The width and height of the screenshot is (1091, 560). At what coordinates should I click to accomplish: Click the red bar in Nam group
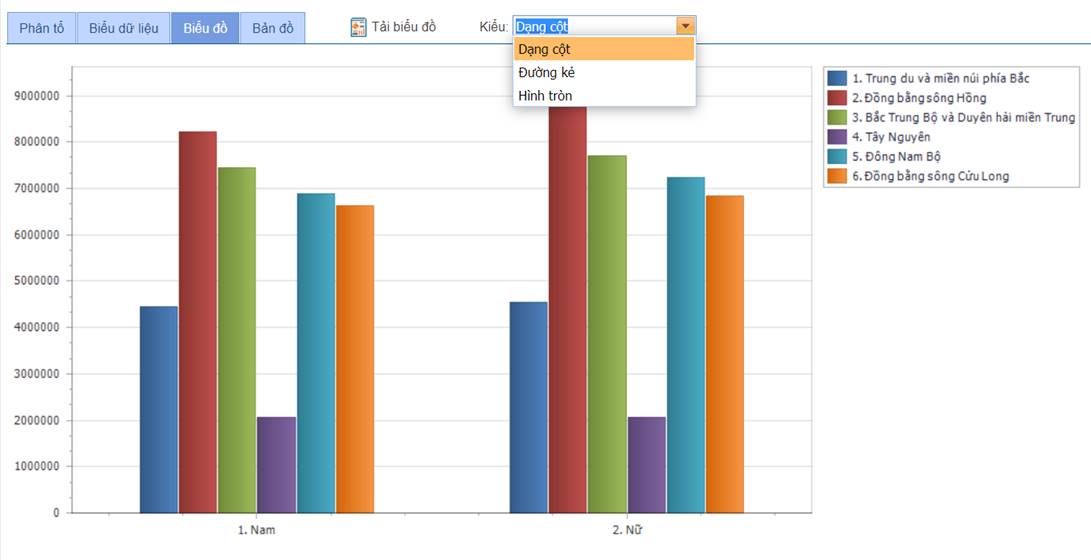198,322
